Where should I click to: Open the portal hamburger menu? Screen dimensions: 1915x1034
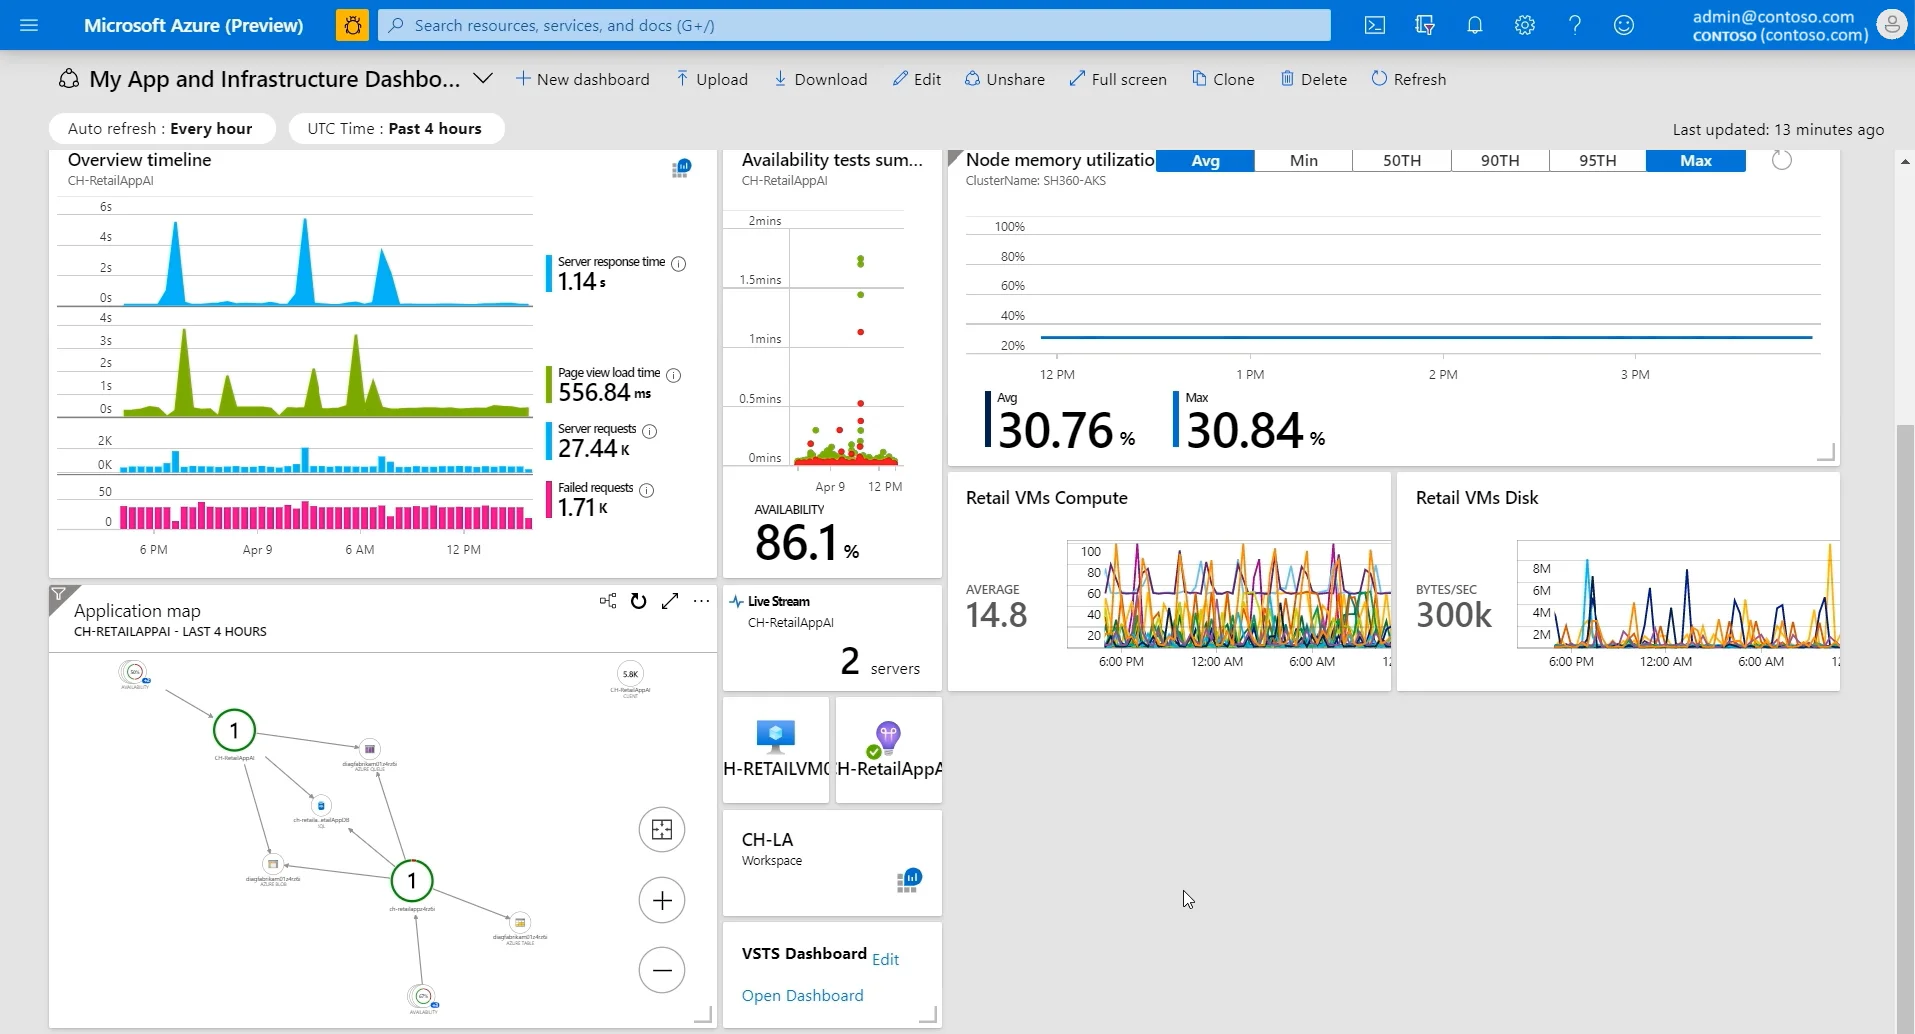29,25
